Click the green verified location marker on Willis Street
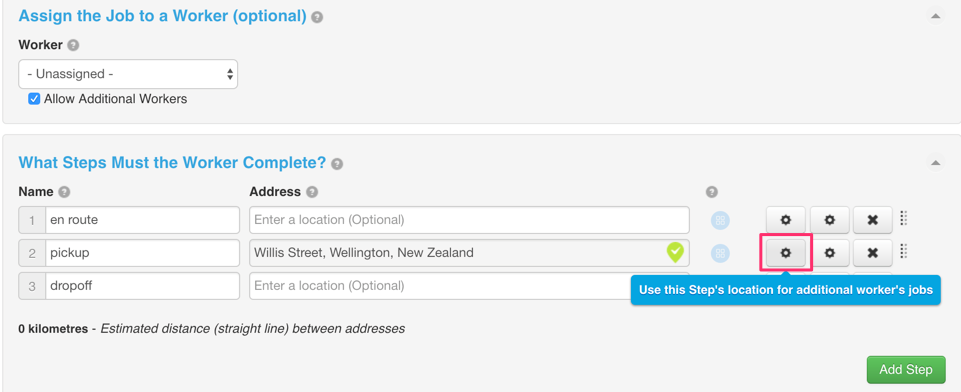This screenshot has width=961, height=392. [675, 252]
